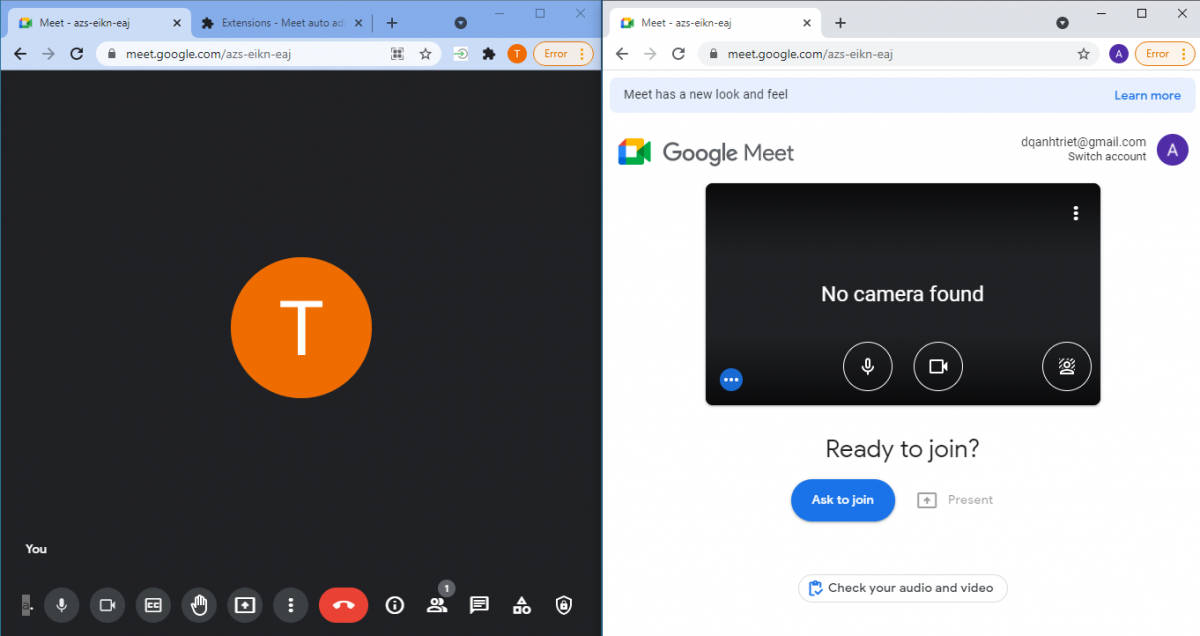Click the Google Meet logo
The height and width of the screenshot is (636, 1200).
pyautogui.click(x=706, y=152)
